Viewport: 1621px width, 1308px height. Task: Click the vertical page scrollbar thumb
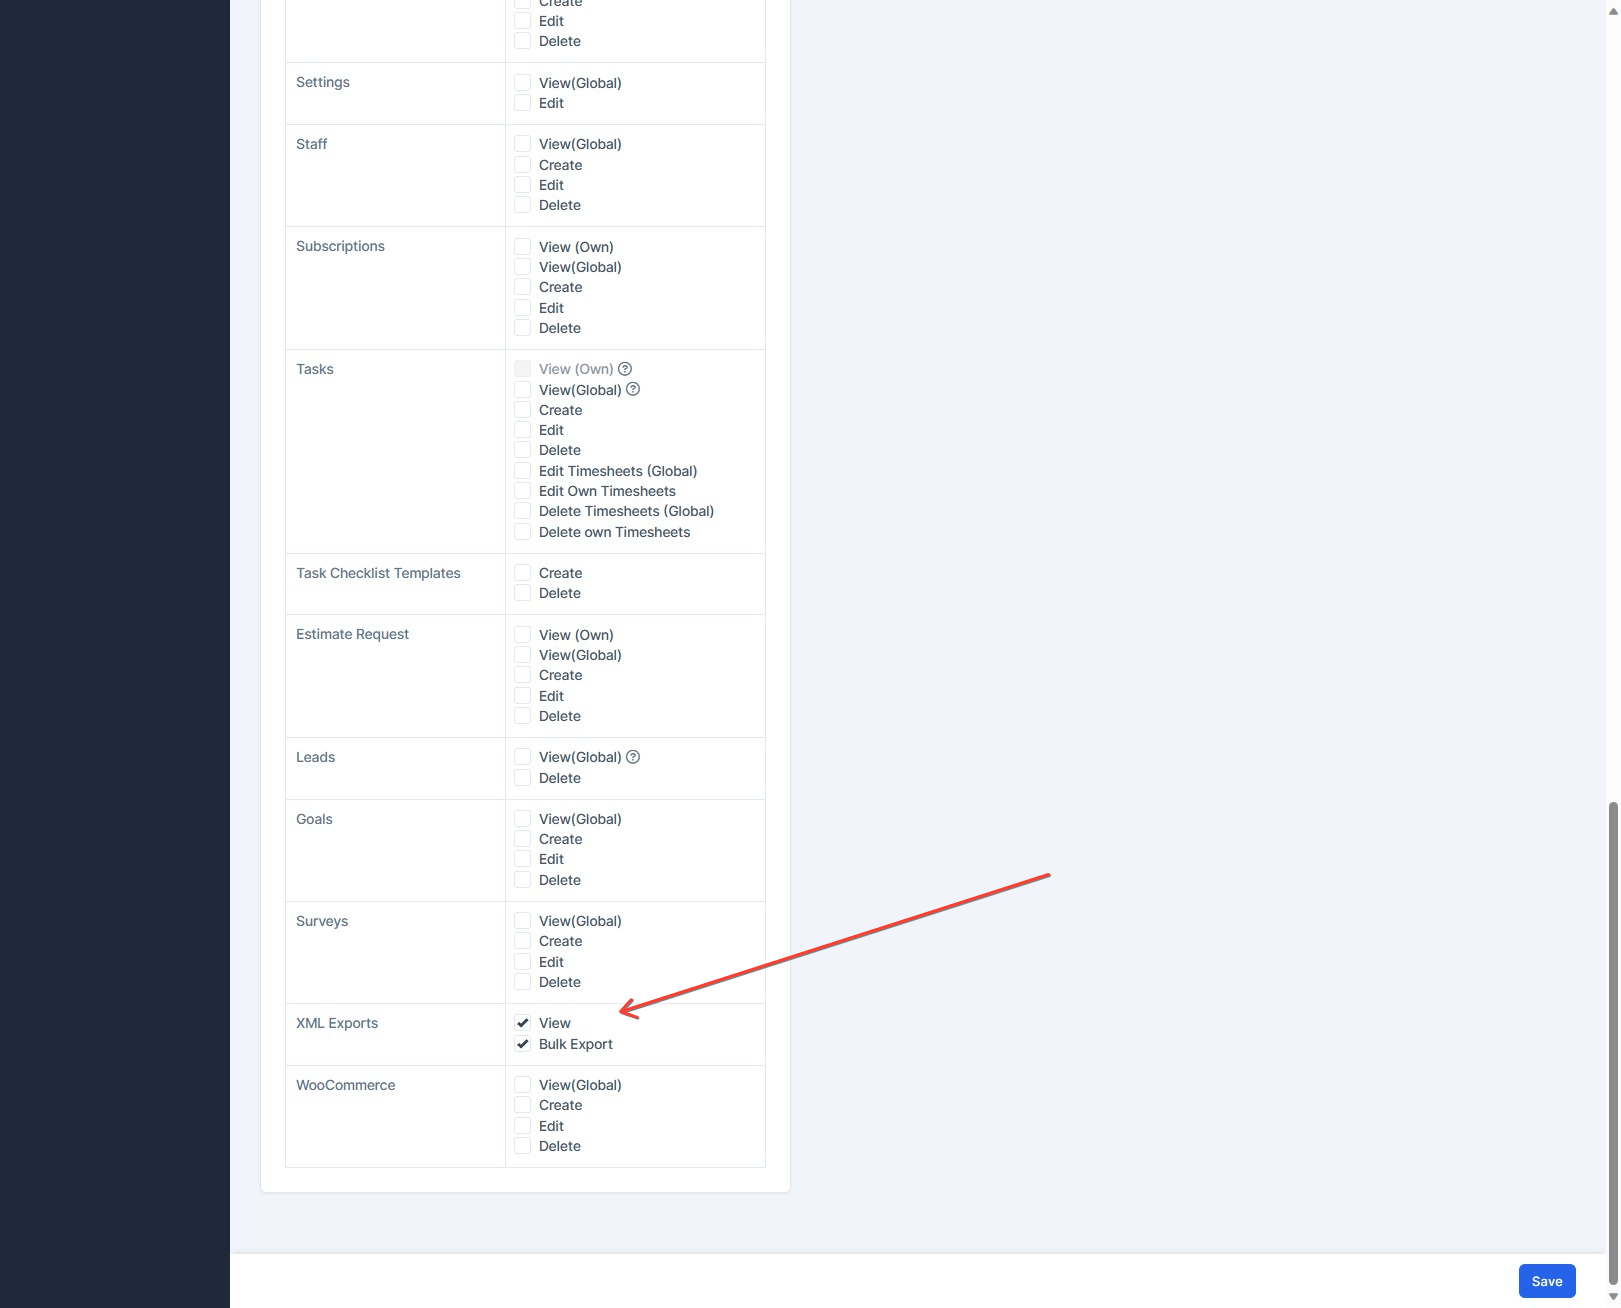[x=1612, y=1044]
